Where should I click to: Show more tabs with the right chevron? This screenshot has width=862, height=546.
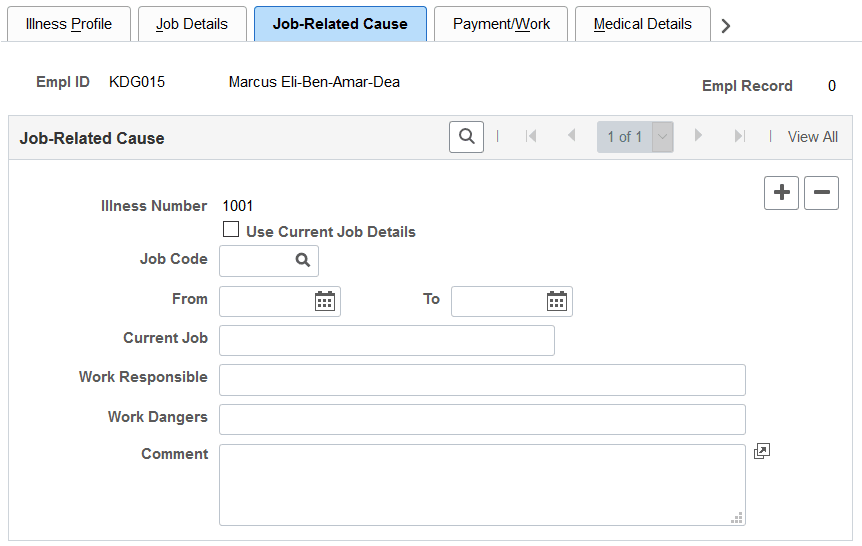726,25
